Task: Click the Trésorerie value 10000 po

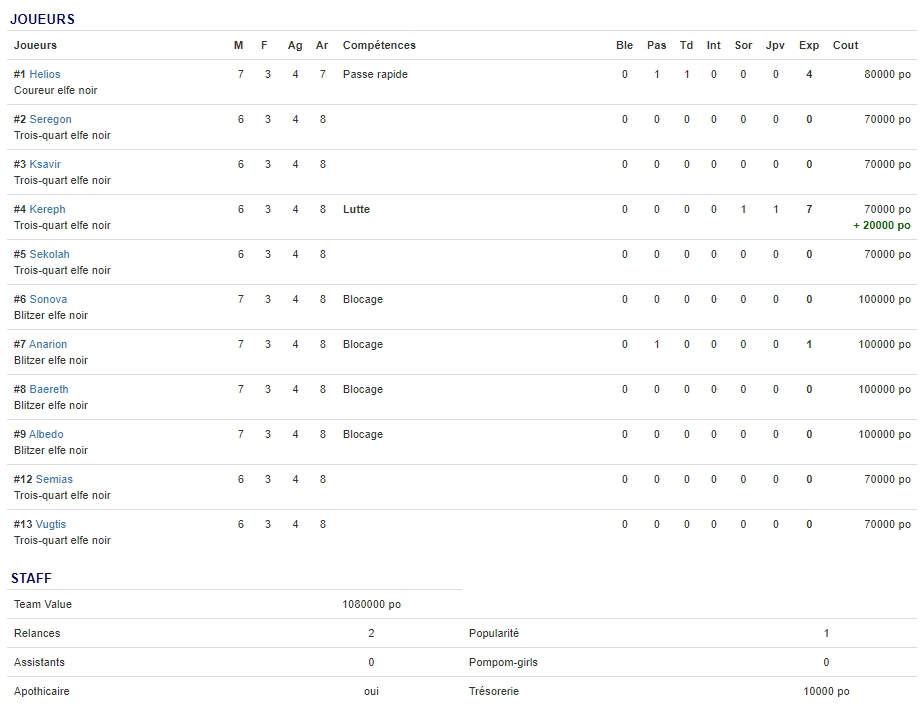Action: [826, 691]
